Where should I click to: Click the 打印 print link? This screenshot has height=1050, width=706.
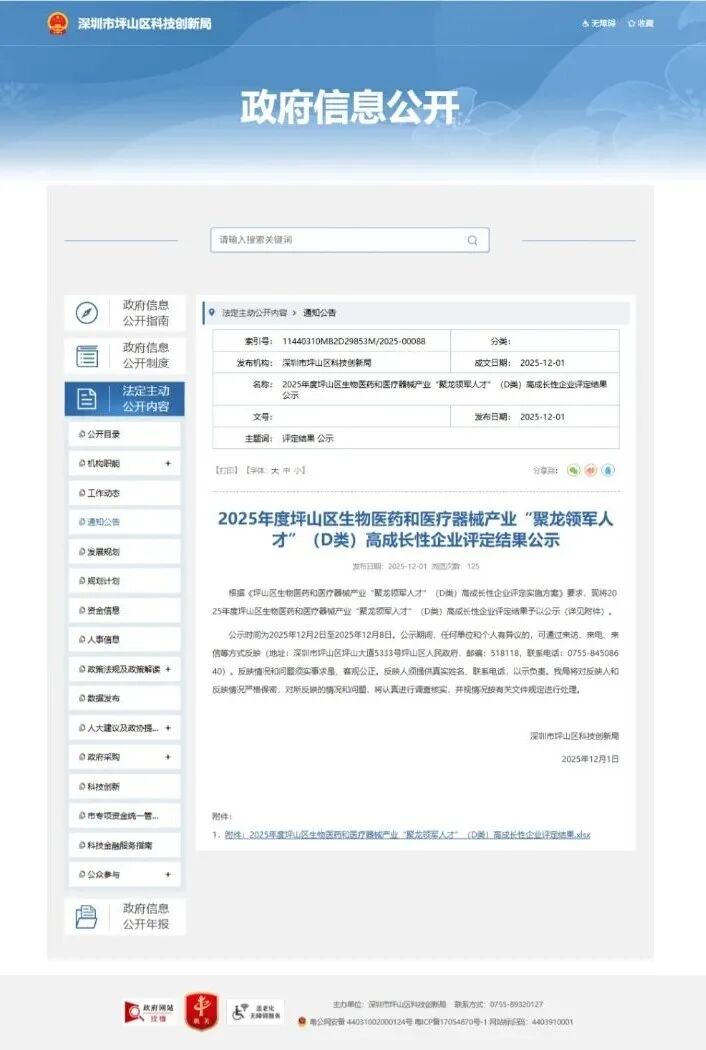coord(225,470)
